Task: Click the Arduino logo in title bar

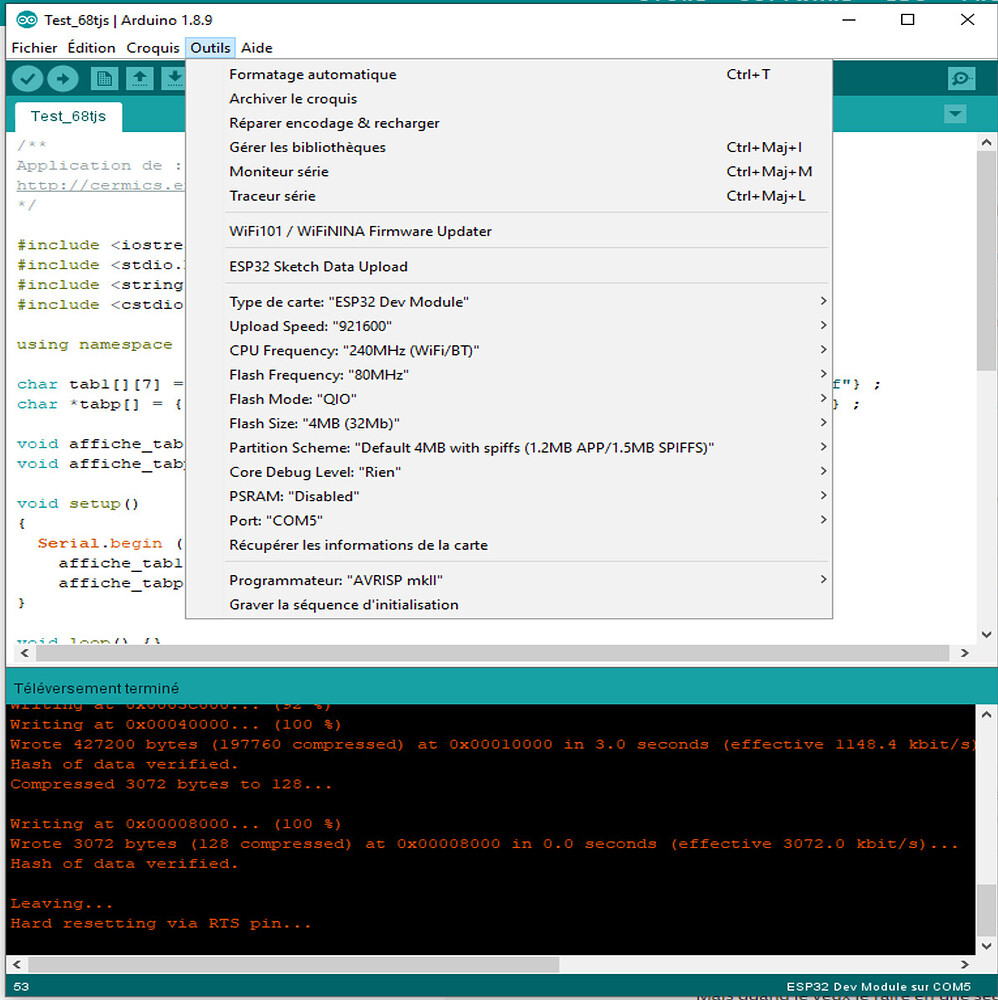Action: (x=27, y=20)
